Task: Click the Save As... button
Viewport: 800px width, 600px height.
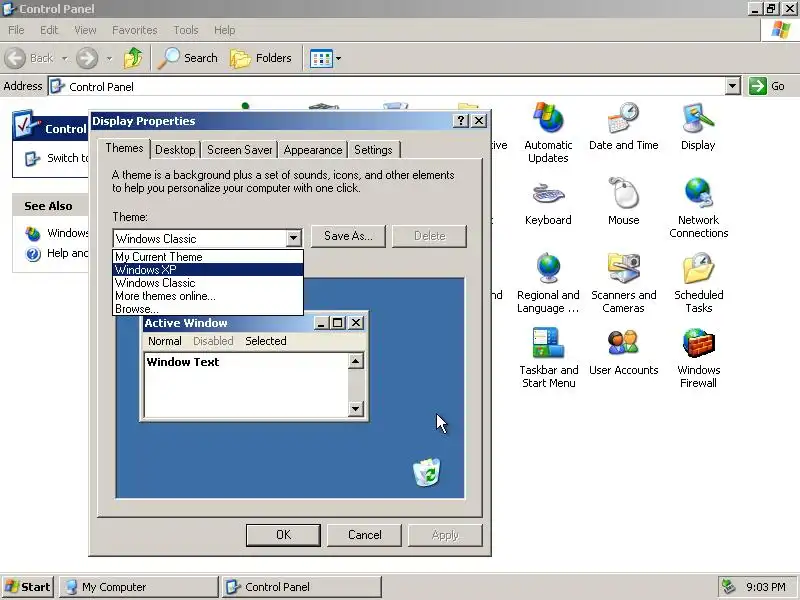Action: click(348, 236)
